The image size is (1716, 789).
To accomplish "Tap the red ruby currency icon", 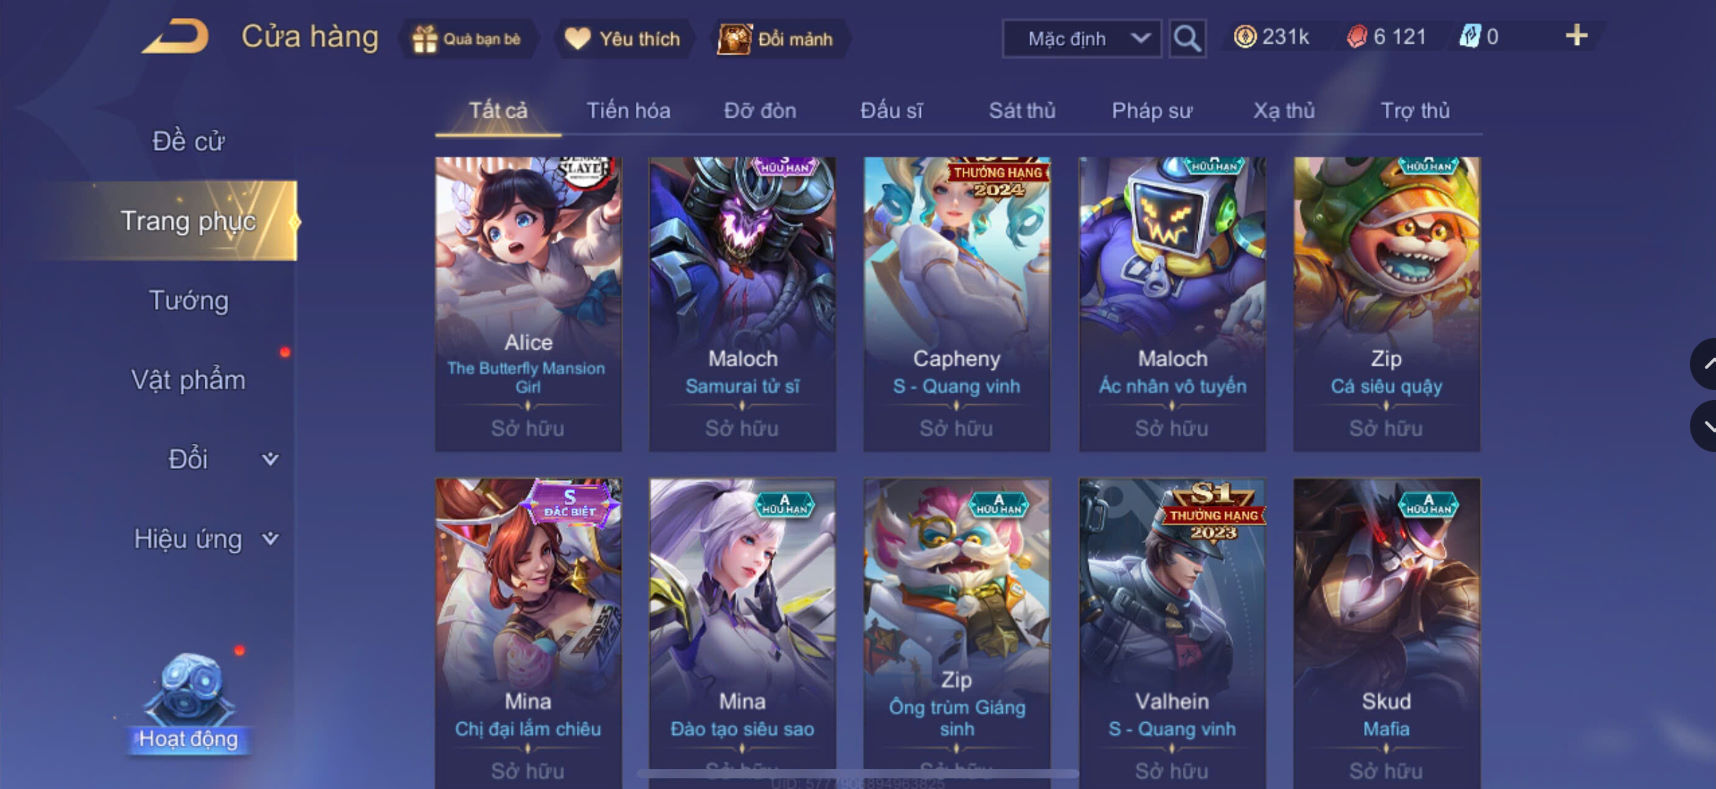I will pyautogui.click(x=1356, y=37).
